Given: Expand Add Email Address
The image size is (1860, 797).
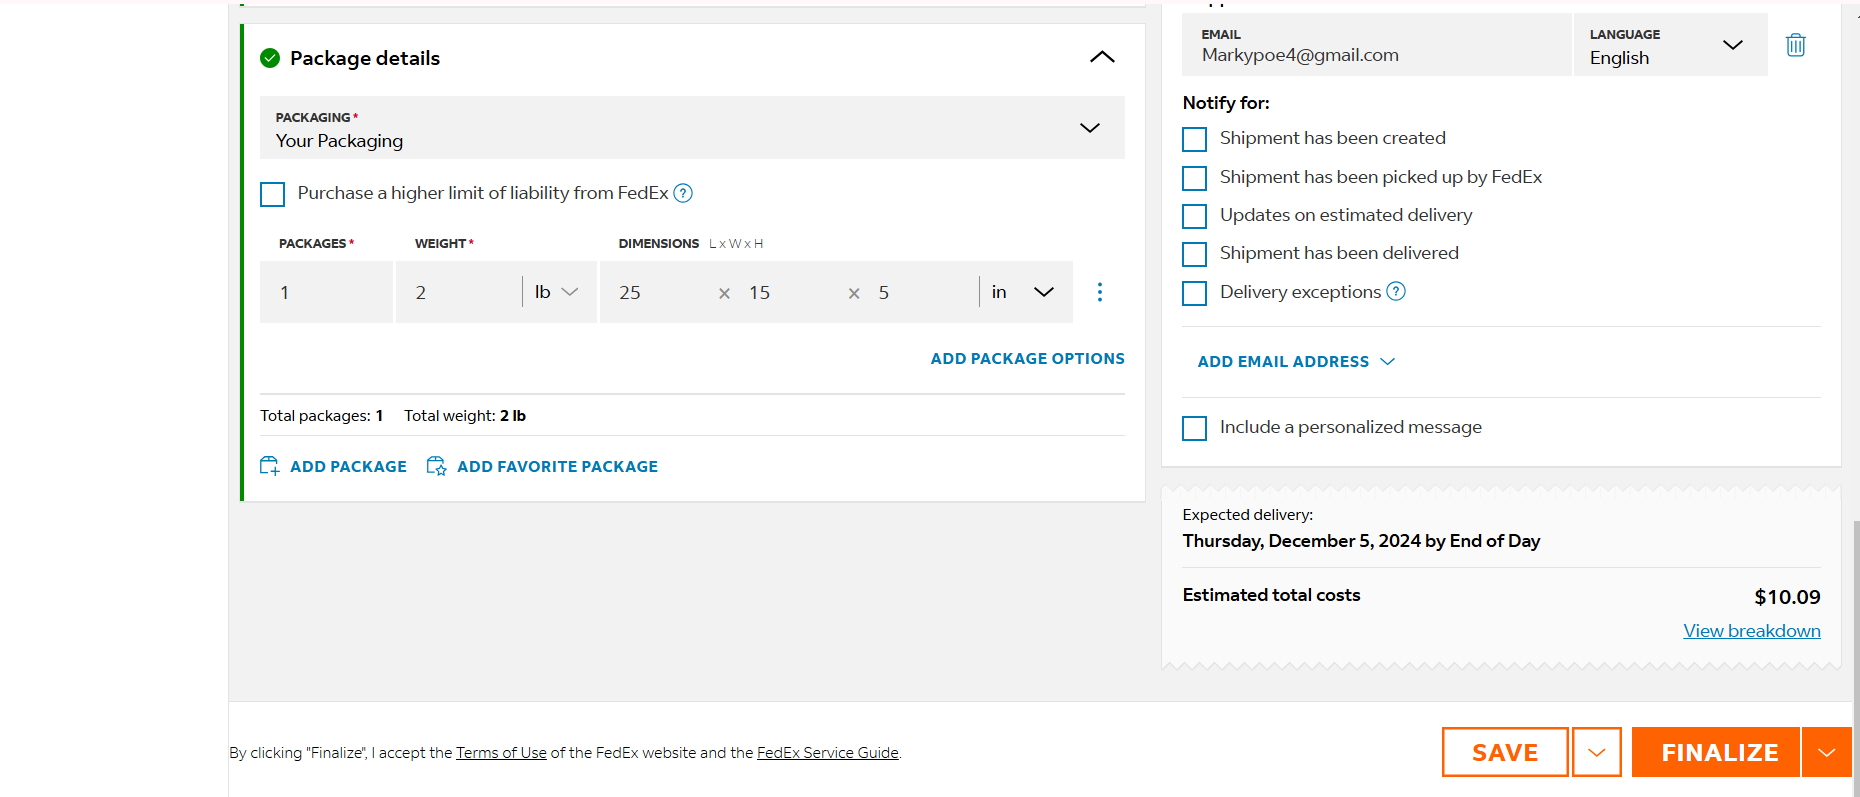Looking at the screenshot, I should [1296, 361].
